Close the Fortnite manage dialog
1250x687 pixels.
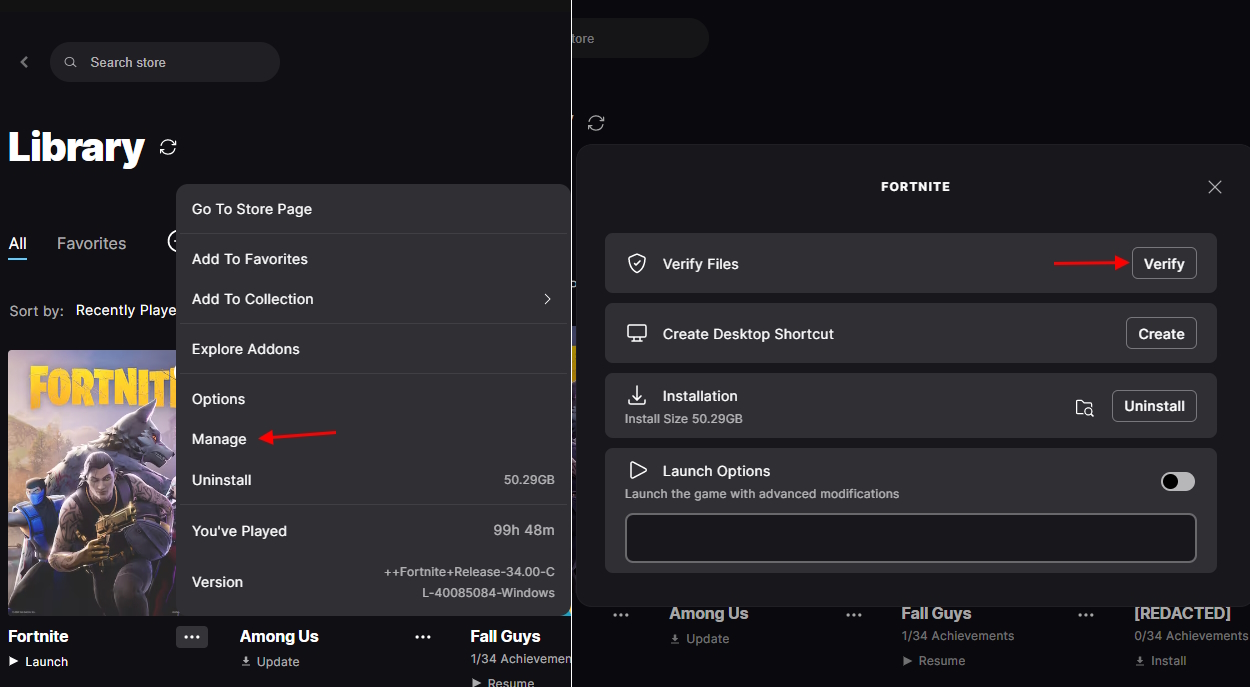[x=1214, y=187]
